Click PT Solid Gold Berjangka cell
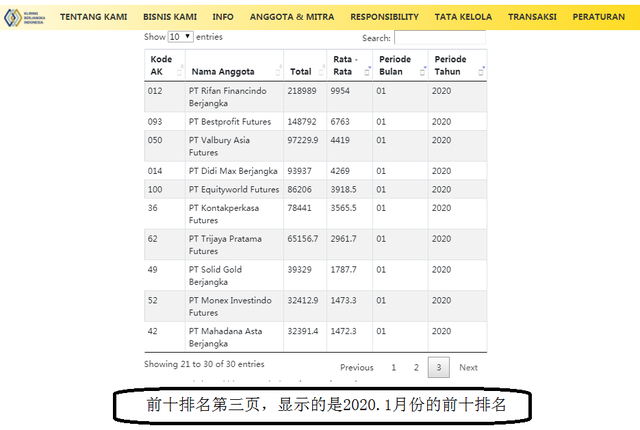640x430 pixels. (235, 275)
